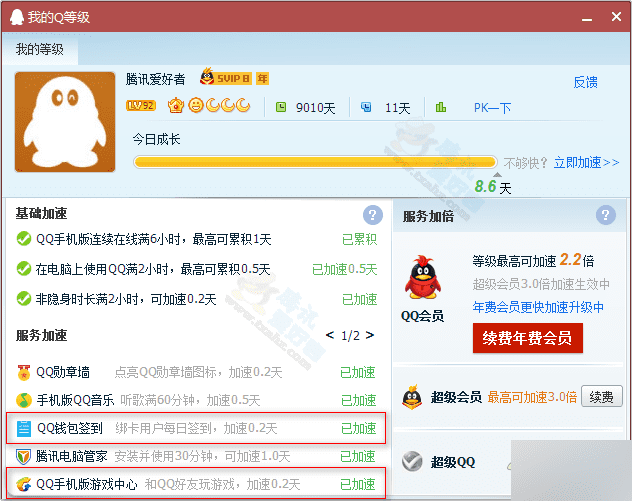
Task: Open help icon for 基础加速
Action: [x=372, y=215]
